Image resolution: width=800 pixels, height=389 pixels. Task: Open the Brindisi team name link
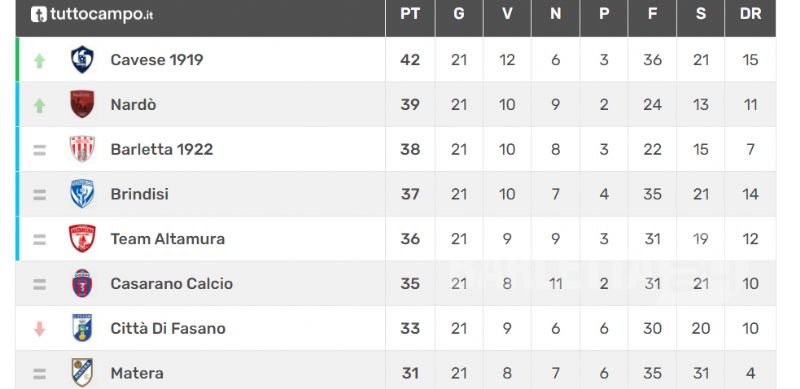point(139,194)
